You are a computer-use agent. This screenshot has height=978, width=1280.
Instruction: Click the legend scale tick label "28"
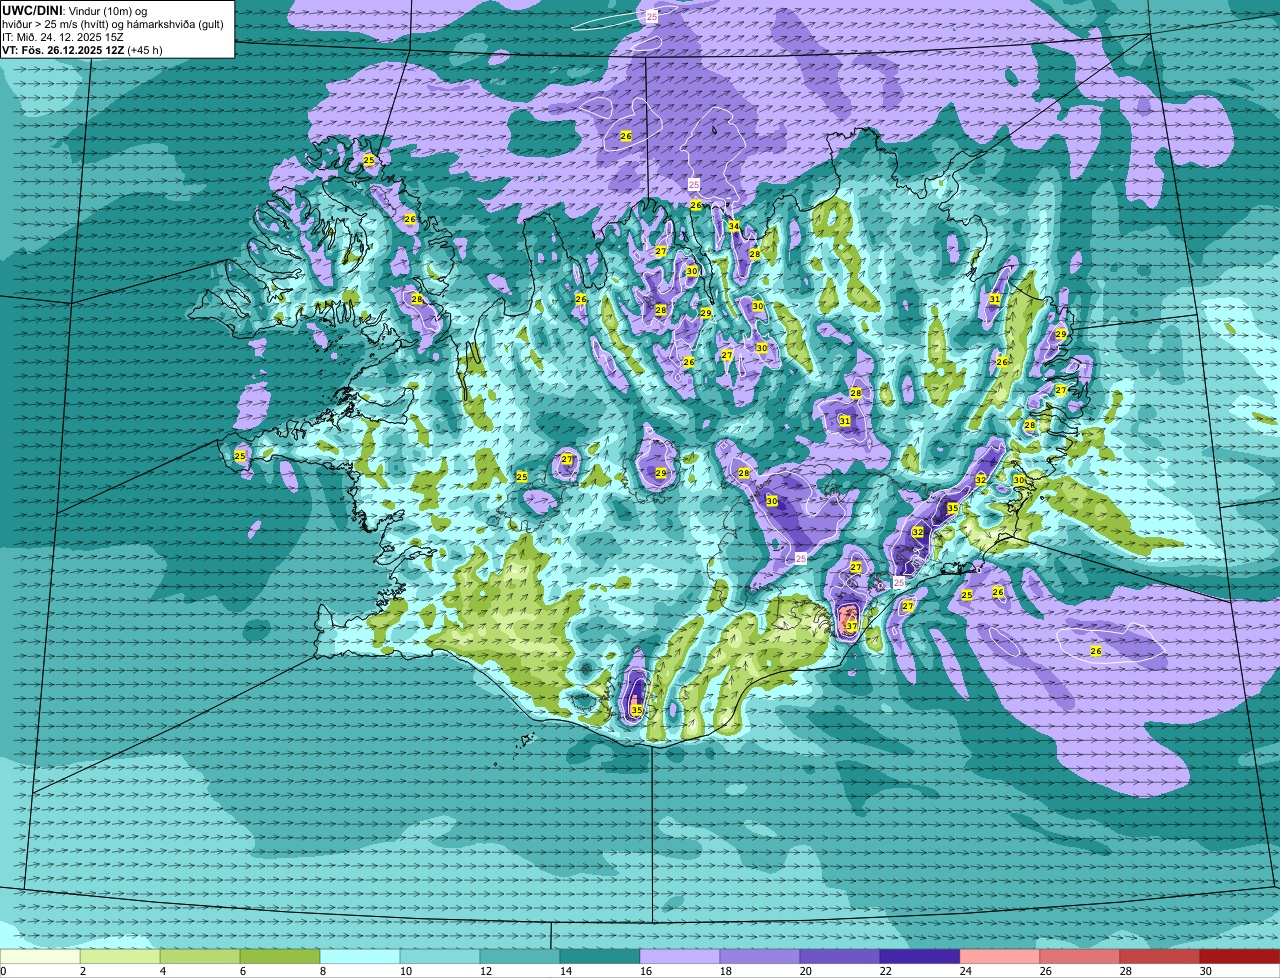(1126, 971)
